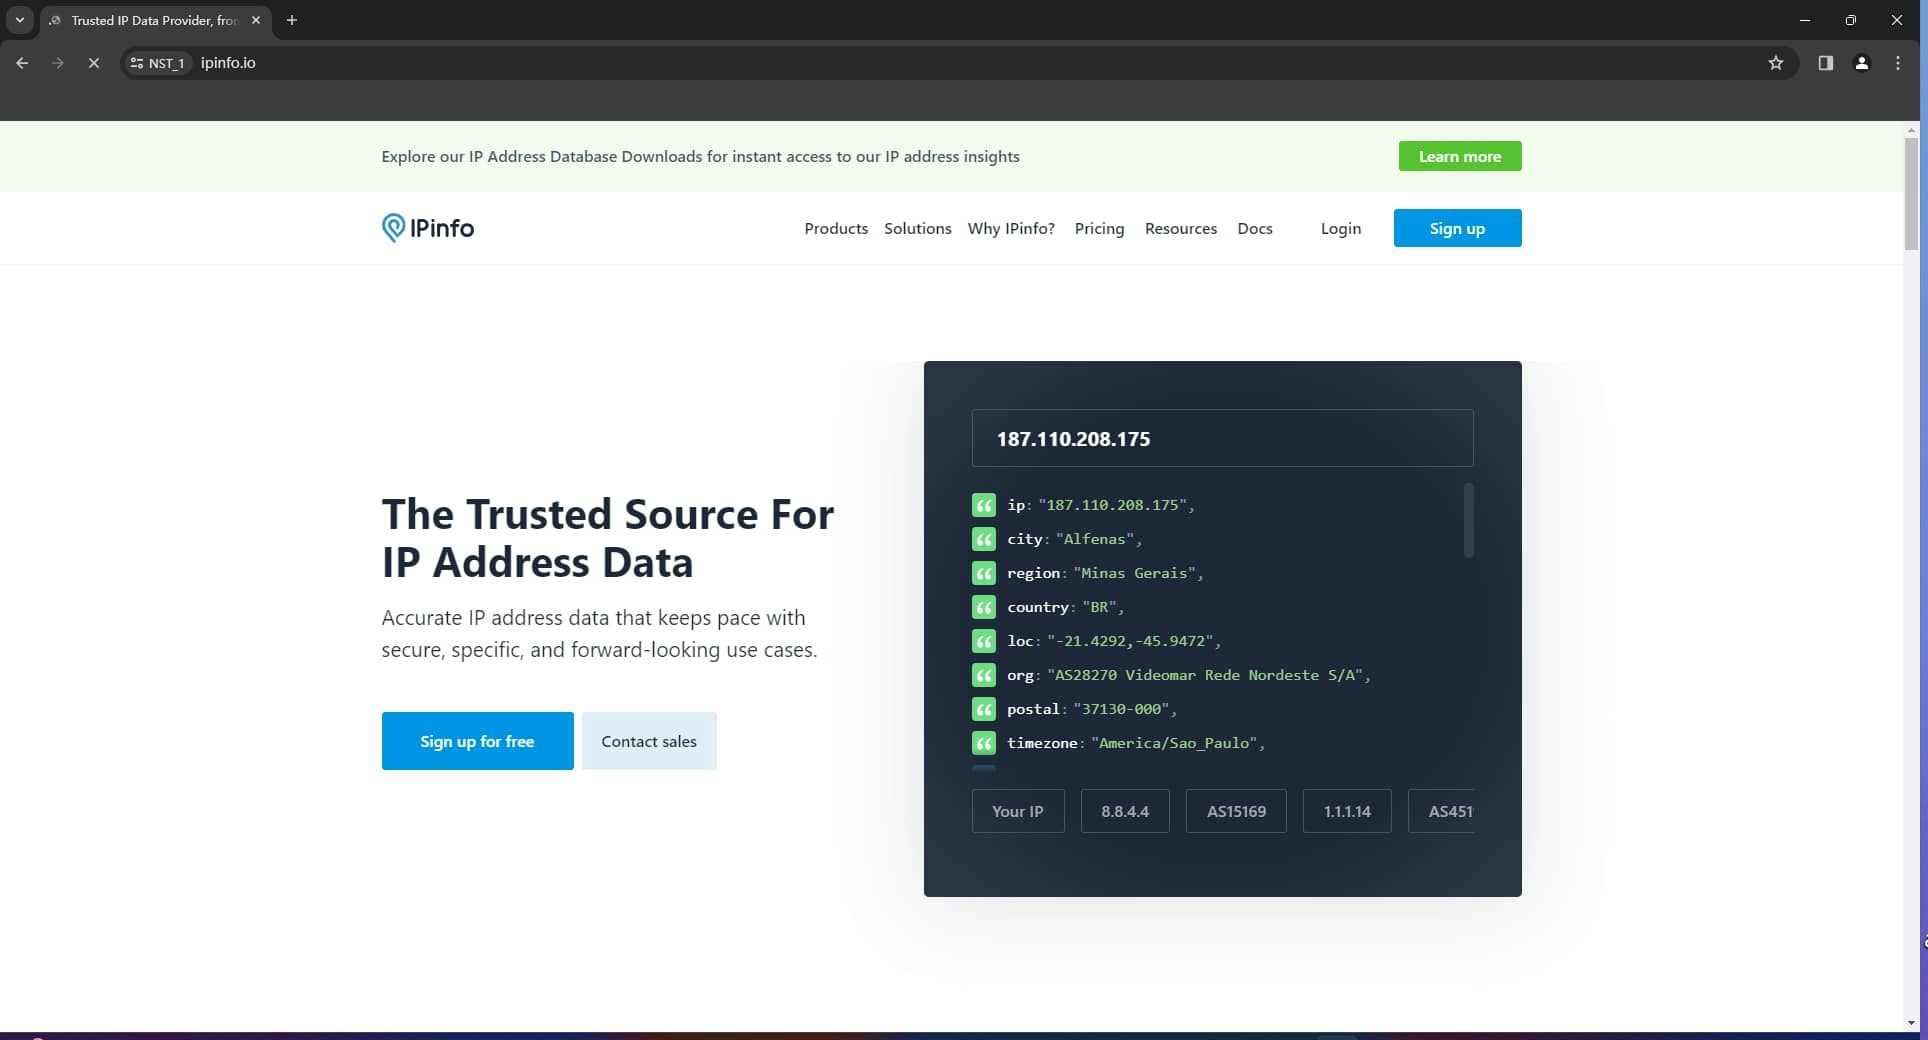The image size is (1928, 1040).
Task: Click the Contact sales button
Action: [x=649, y=741]
